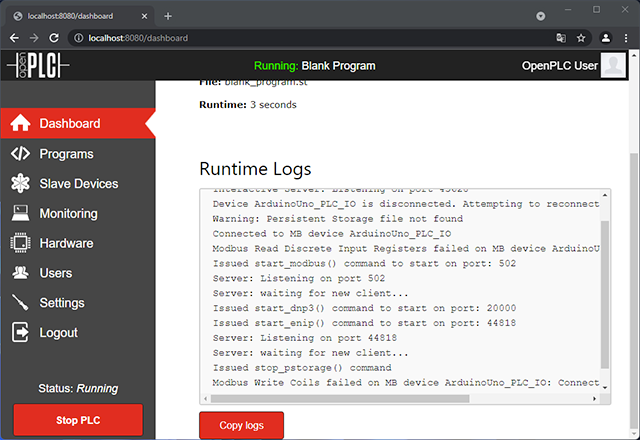Go to the Settings page
This screenshot has height=440, width=640.
click(62, 303)
